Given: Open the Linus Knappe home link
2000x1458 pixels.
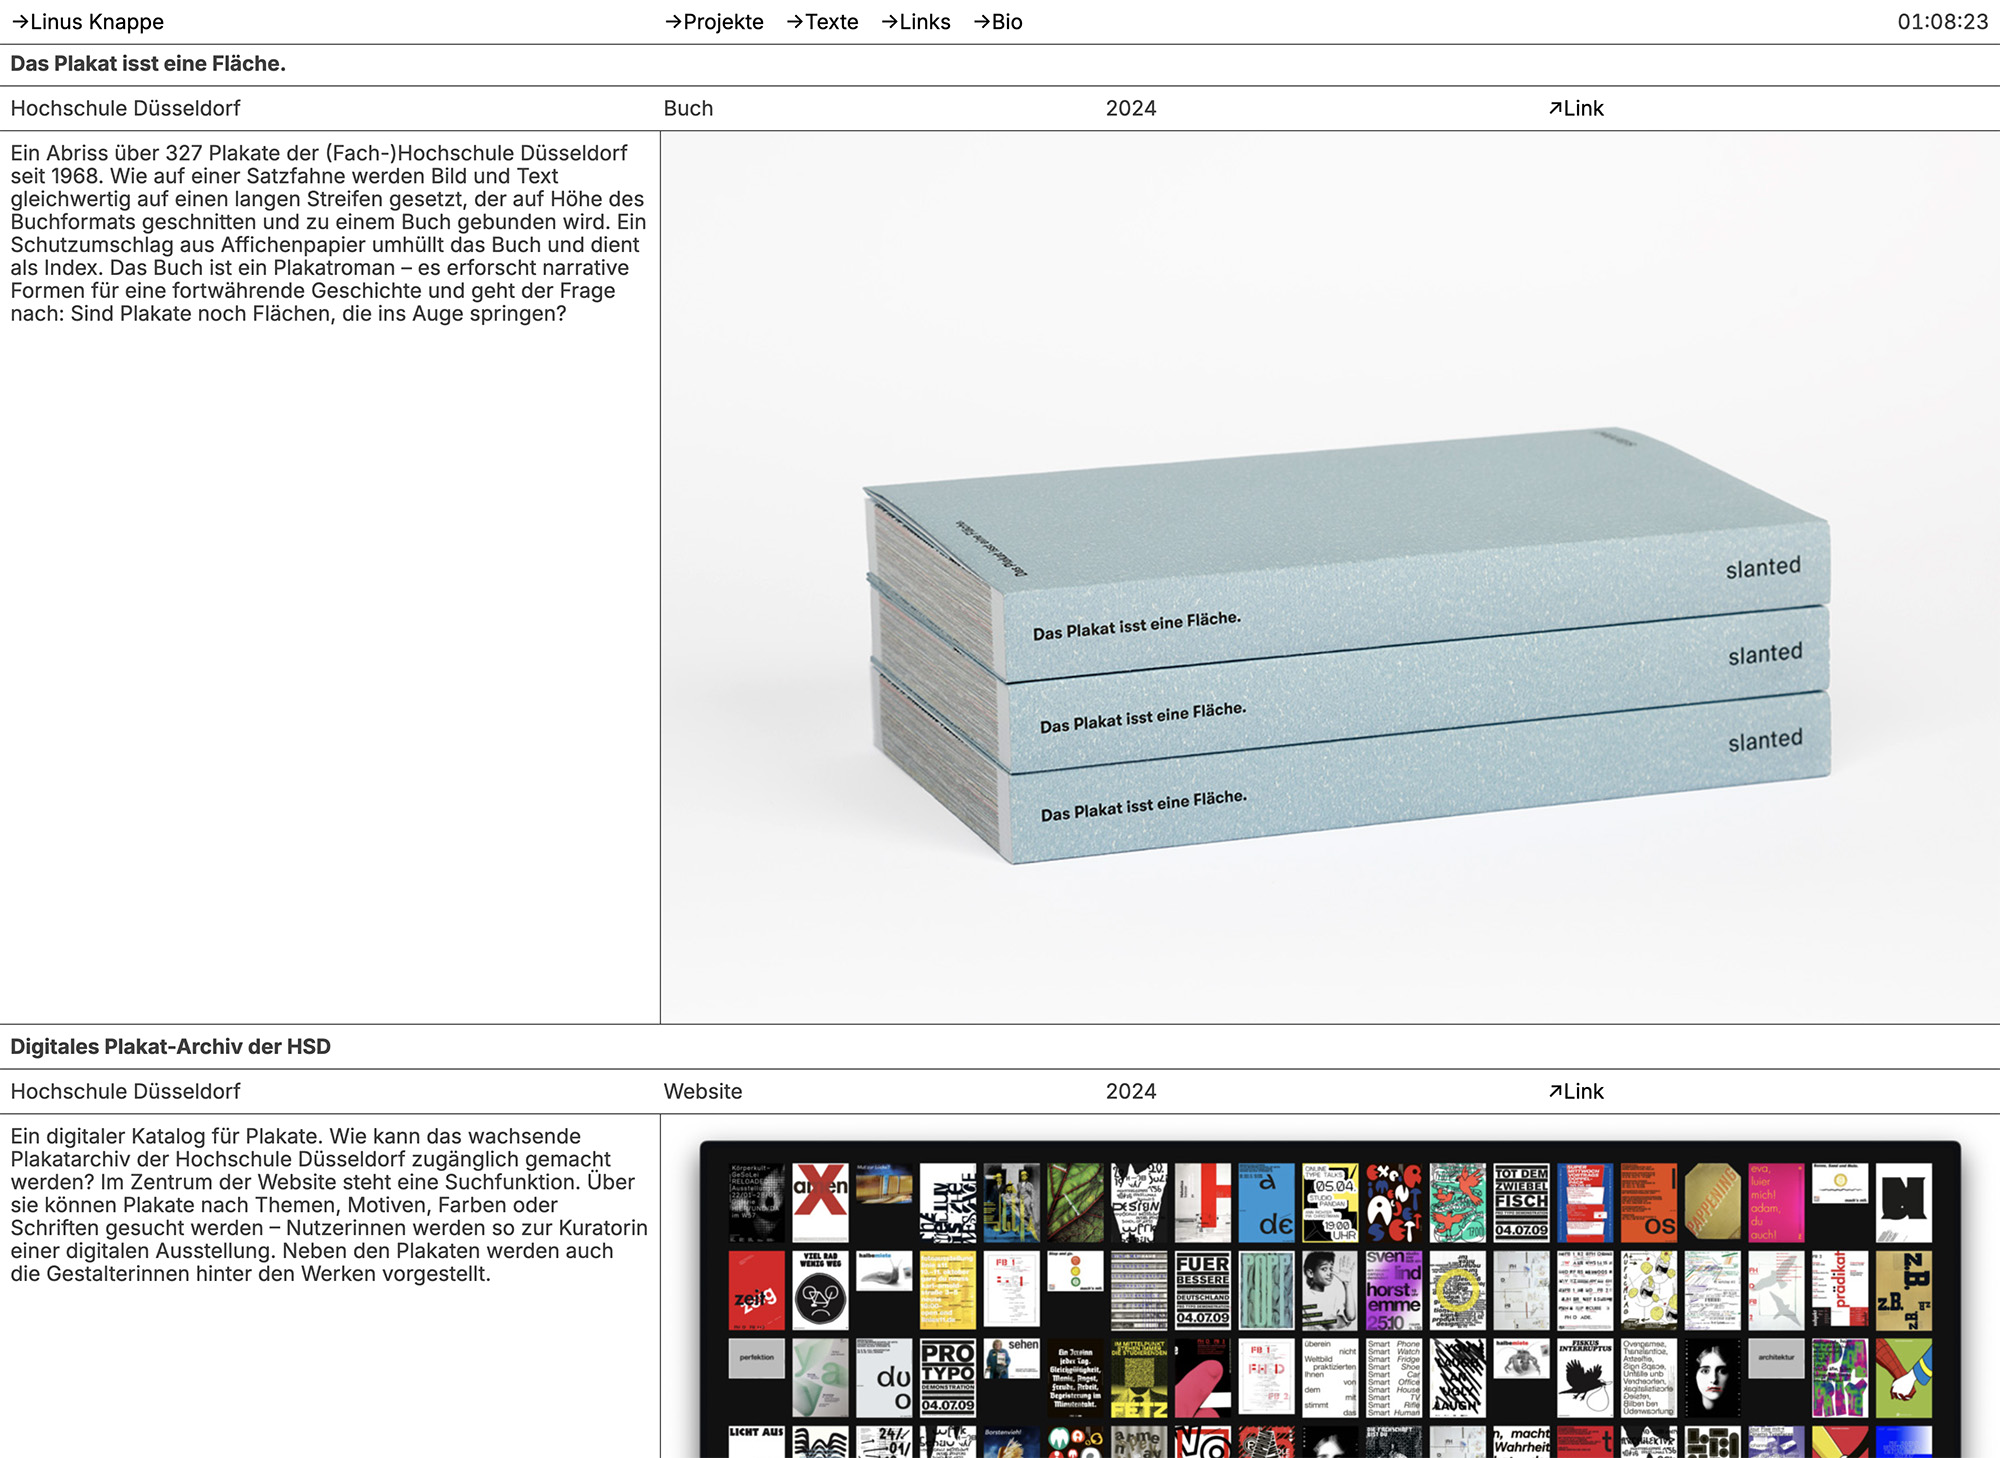Looking at the screenshot, I should point(87,22).
